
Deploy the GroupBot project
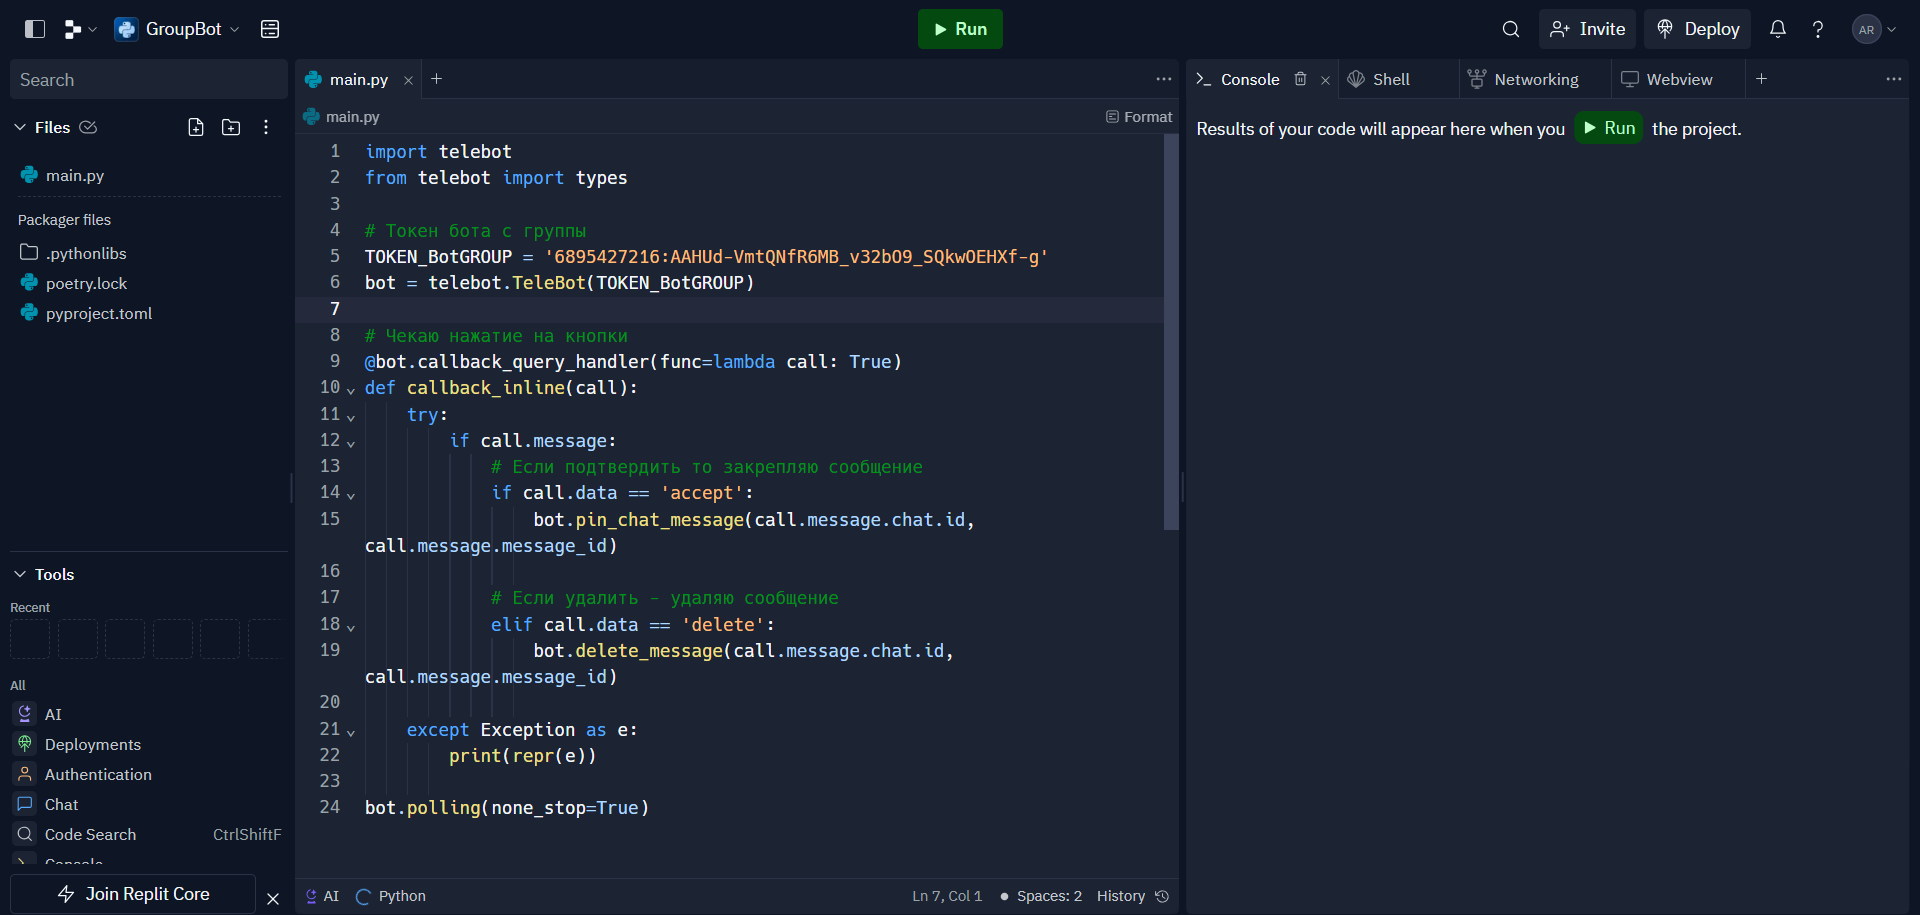[x=1698, y=29]
